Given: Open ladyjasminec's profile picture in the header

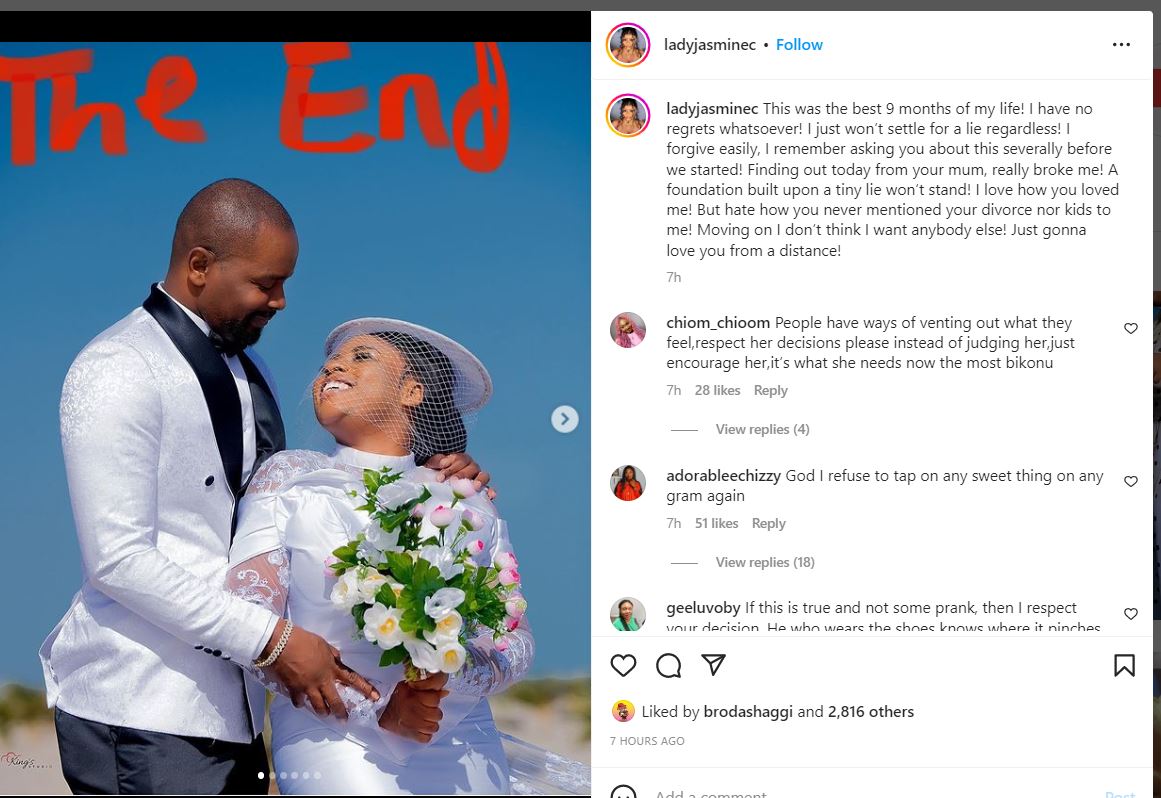Looking at the screenshot, I should [628, 44].
